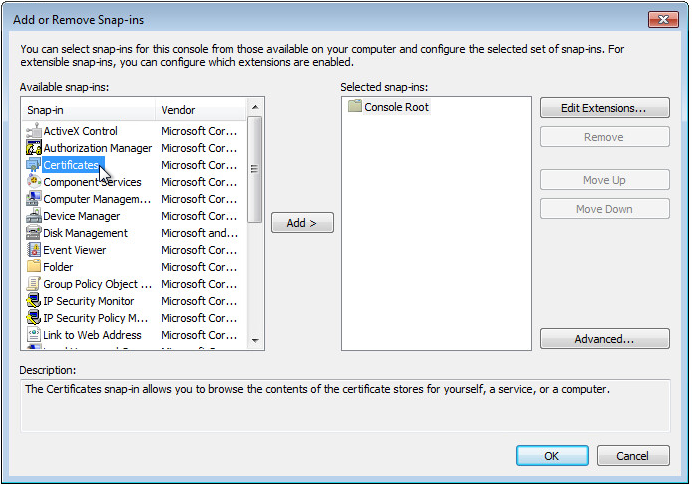Viewport: 692px width, 485px height.
Task: Click the vendor cell for Link to Web Address
Action: pyautogui.click(x=199, y=335)
